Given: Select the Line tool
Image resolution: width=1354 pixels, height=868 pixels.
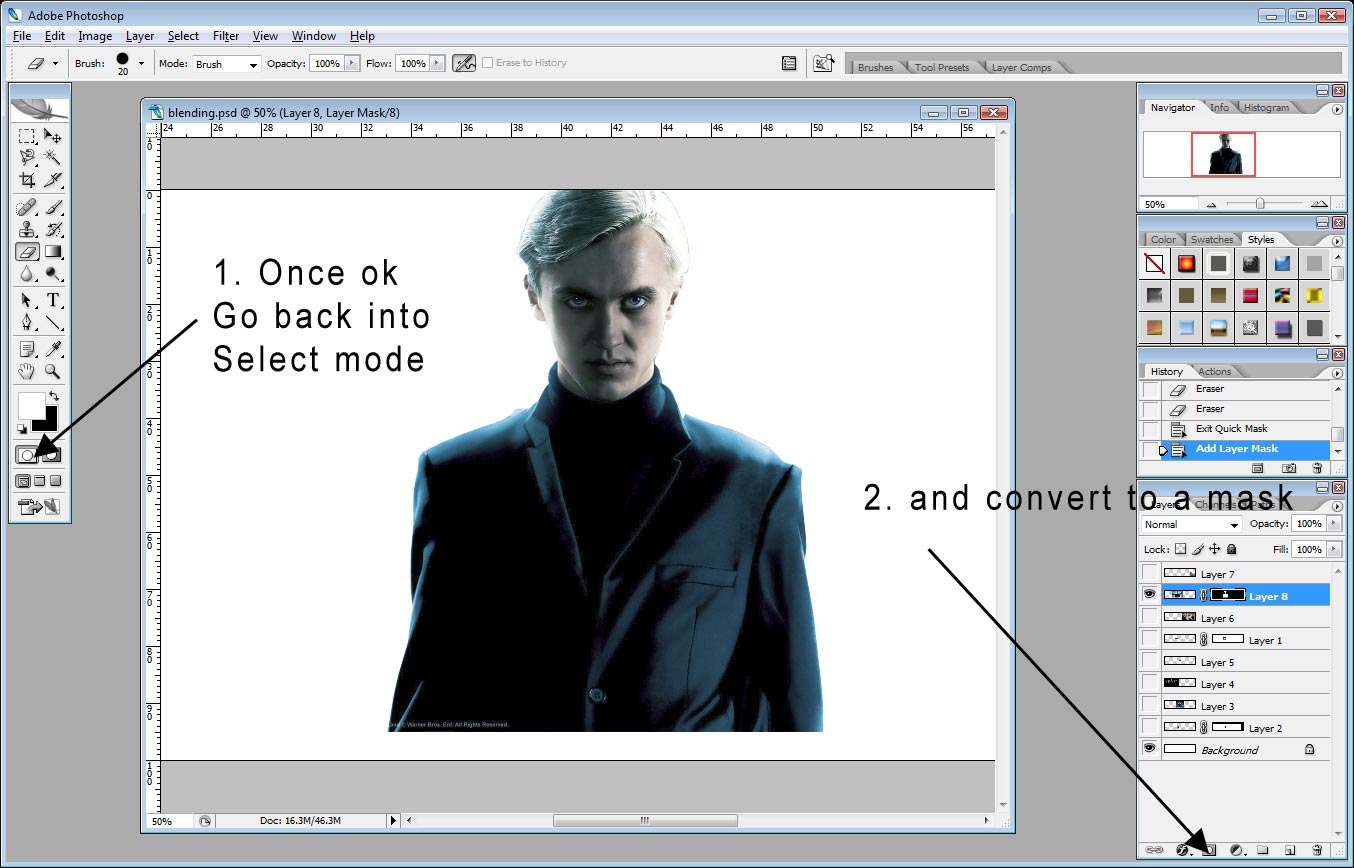Looking at the screenshot, I should tap(53, 323).
